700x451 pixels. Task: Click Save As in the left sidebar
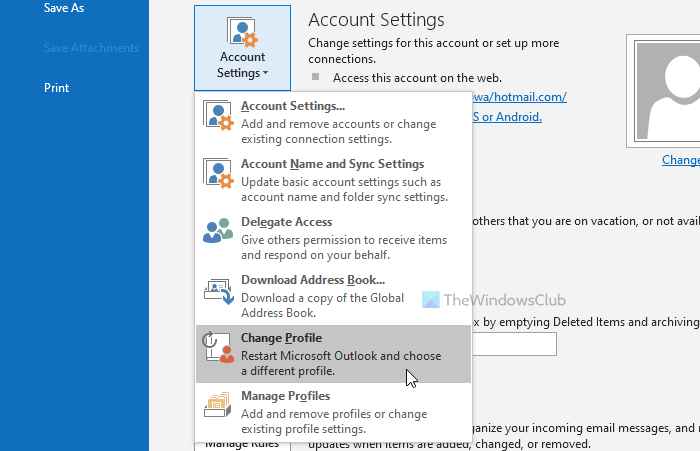click(64, 8)
